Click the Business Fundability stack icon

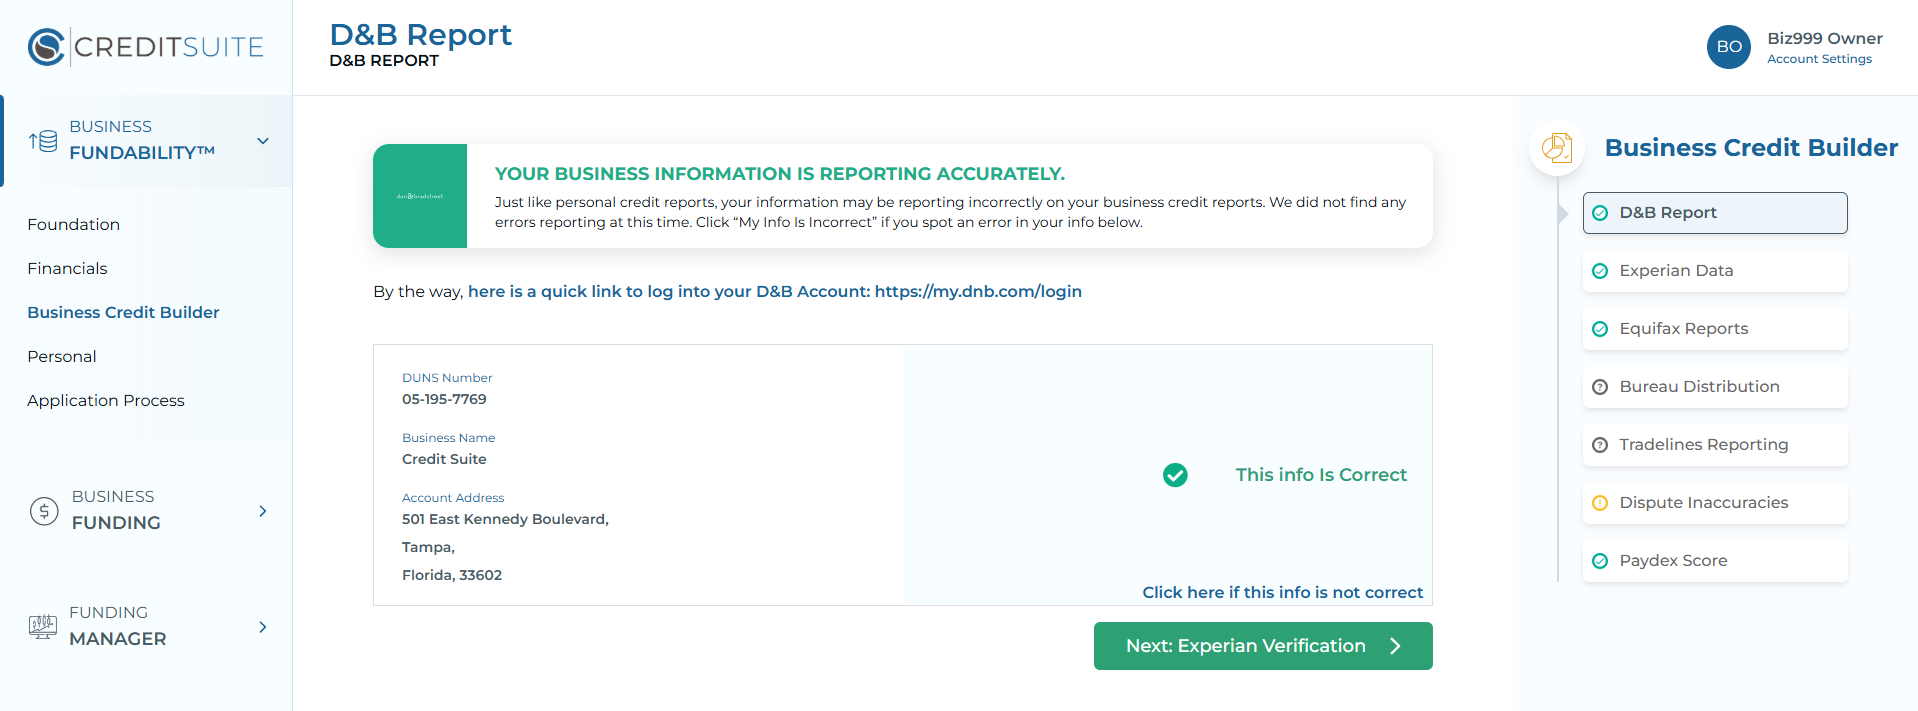[x=43, y=141]
